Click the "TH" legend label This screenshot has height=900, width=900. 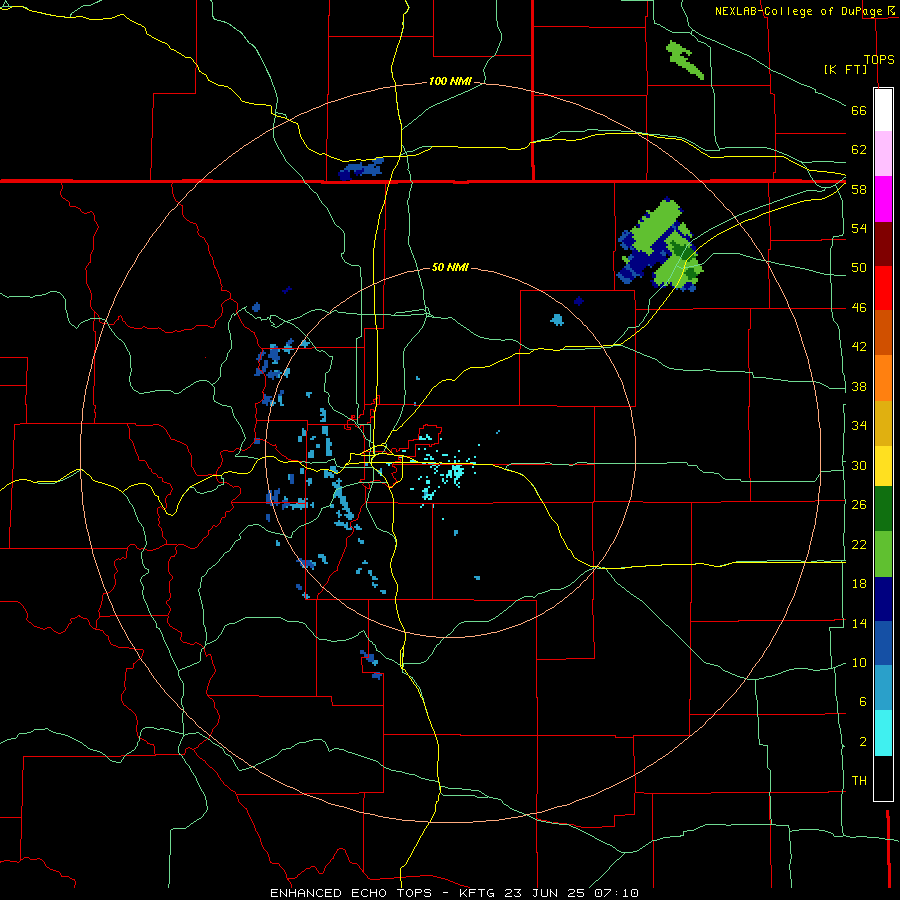pos(859,781)
